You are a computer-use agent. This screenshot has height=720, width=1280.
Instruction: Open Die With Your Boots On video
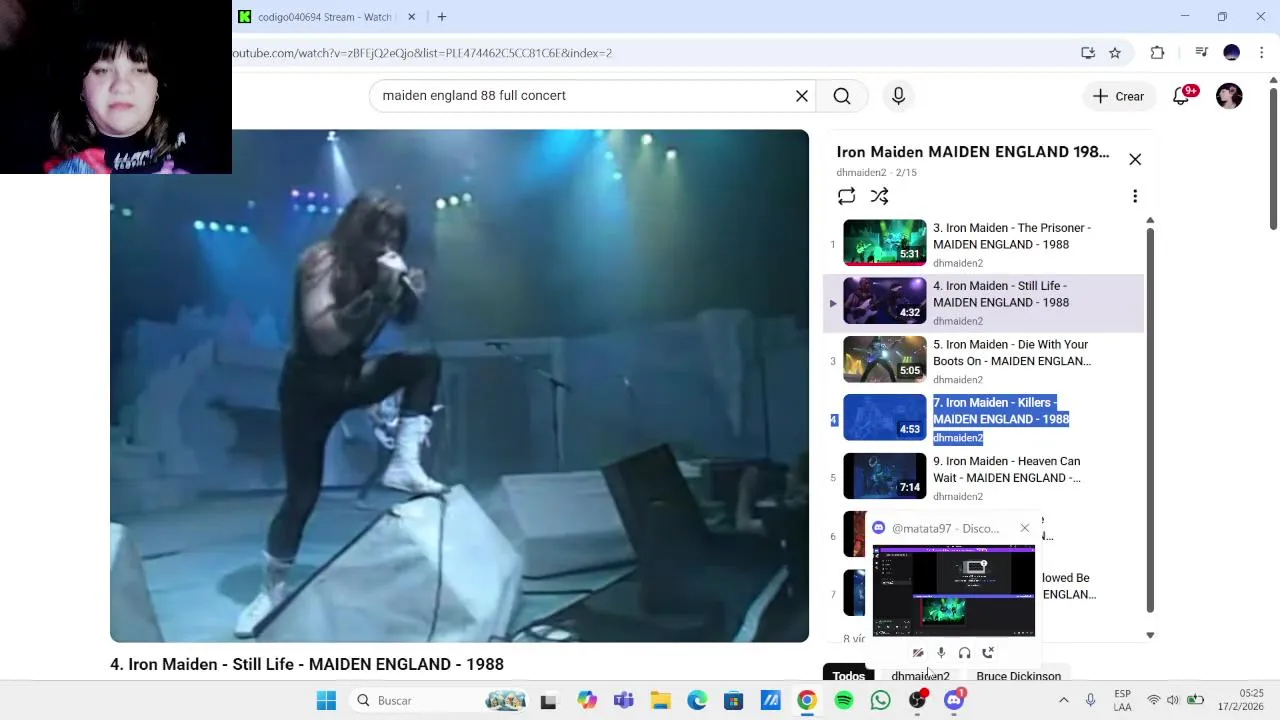[x=1012, y=353]
